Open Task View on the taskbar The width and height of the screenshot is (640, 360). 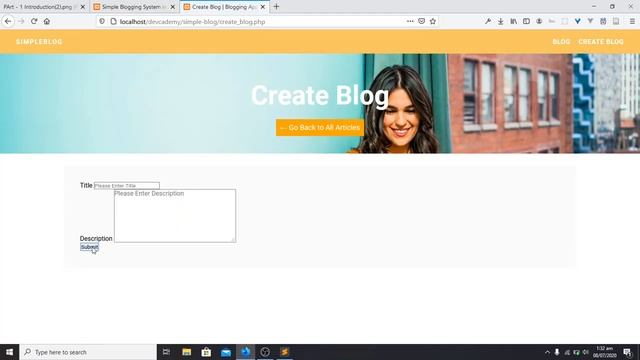point(167,352)
